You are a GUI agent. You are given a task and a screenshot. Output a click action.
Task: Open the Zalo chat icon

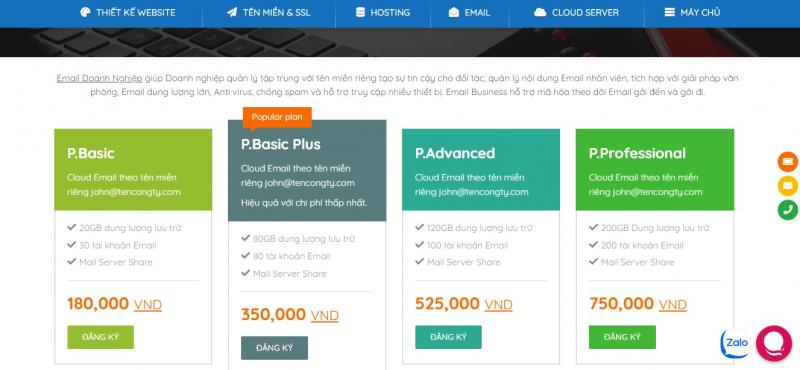click(735, 342)
